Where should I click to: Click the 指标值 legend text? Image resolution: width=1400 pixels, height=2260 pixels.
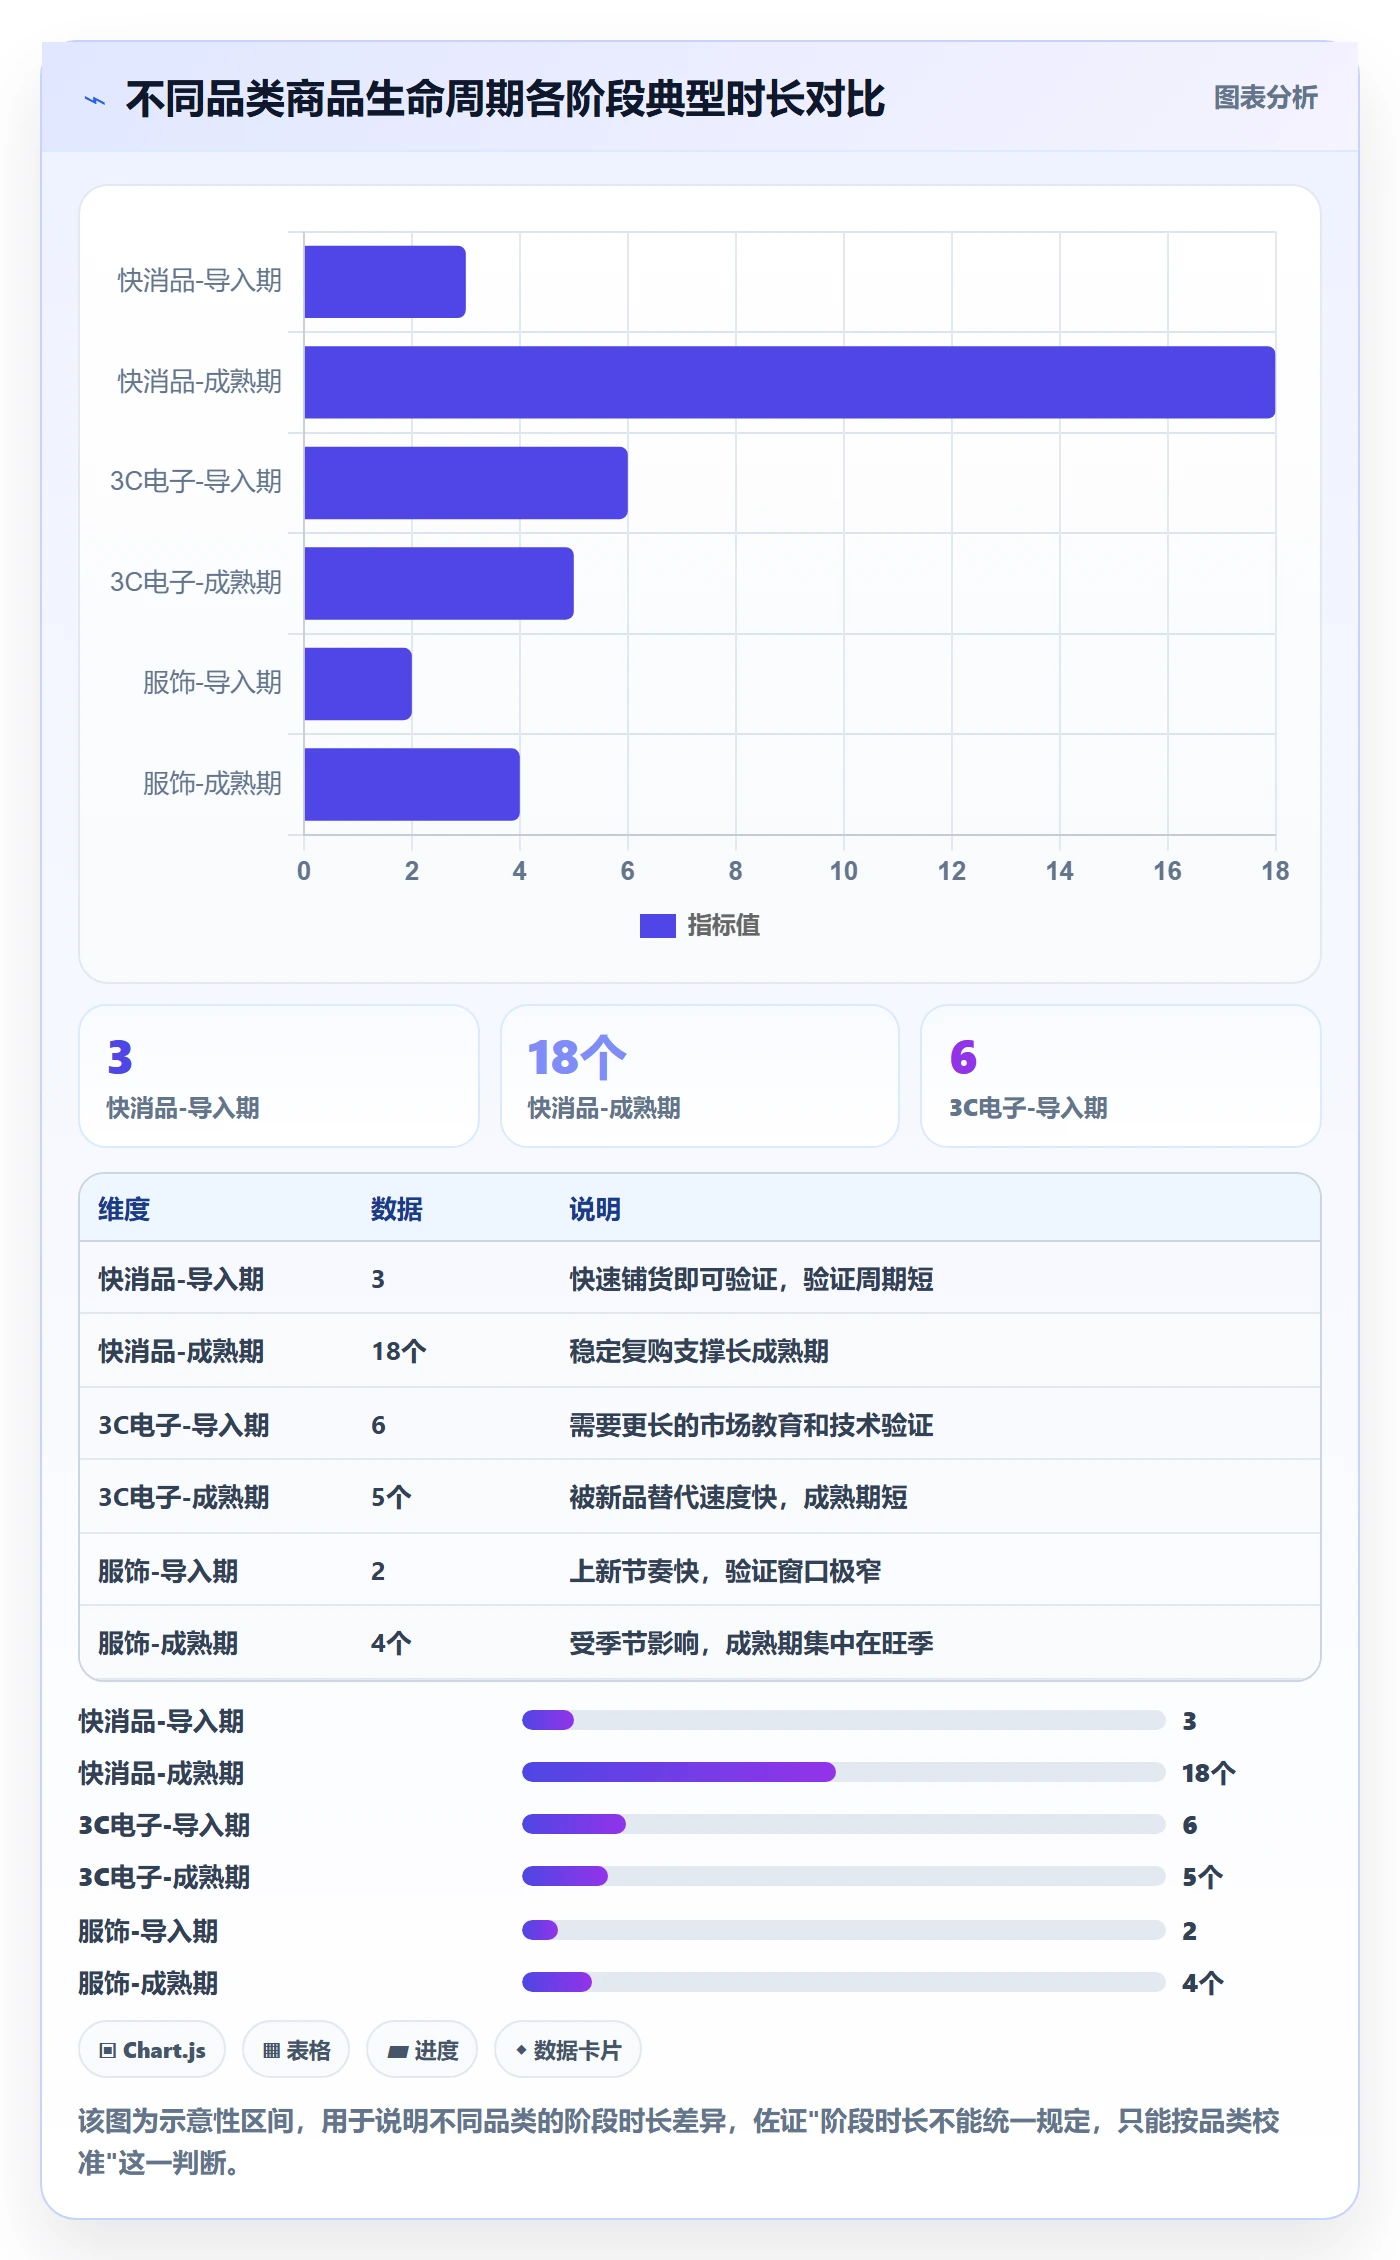724,926
